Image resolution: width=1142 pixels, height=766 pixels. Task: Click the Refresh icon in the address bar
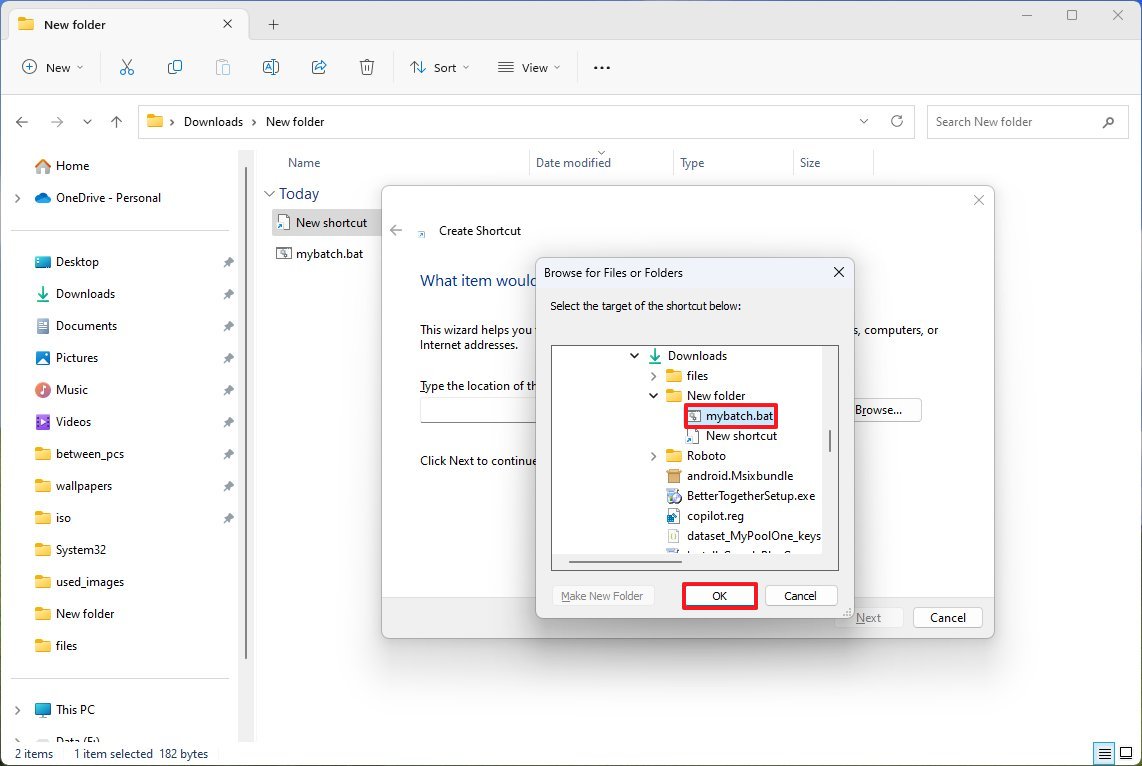pos(897,121)
